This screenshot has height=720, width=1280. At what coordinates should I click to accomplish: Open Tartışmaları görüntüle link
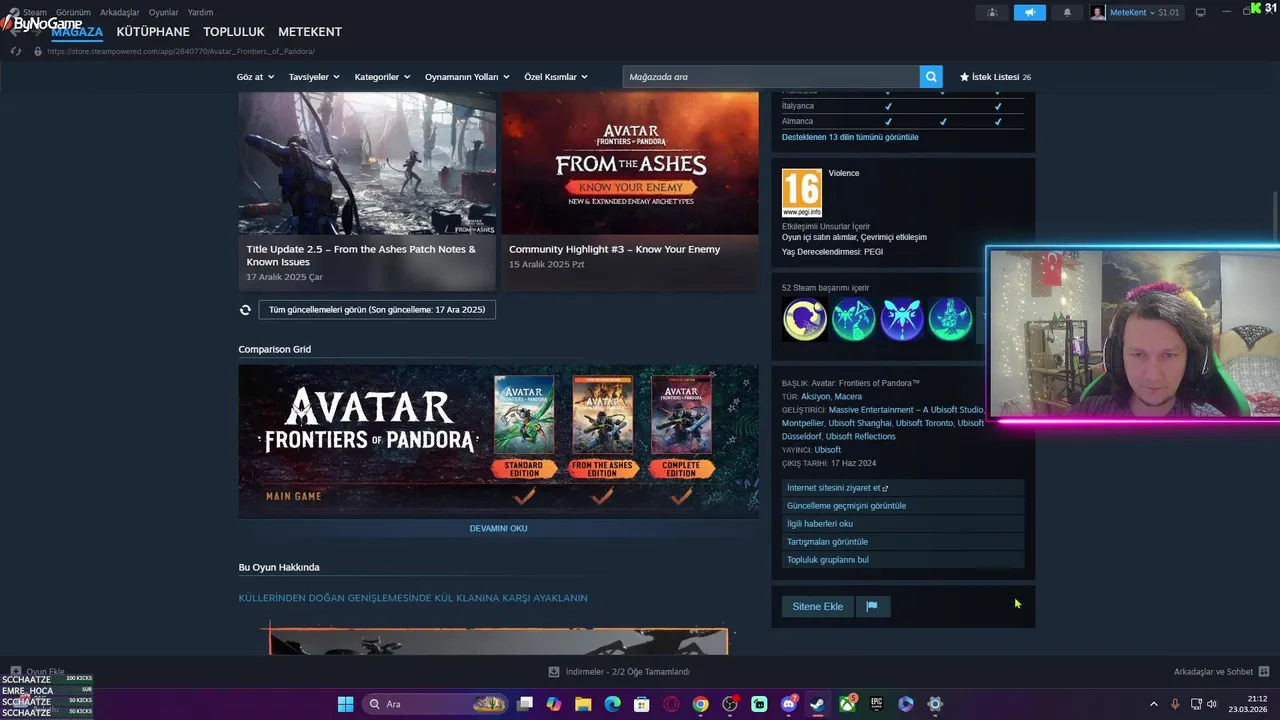903,542
